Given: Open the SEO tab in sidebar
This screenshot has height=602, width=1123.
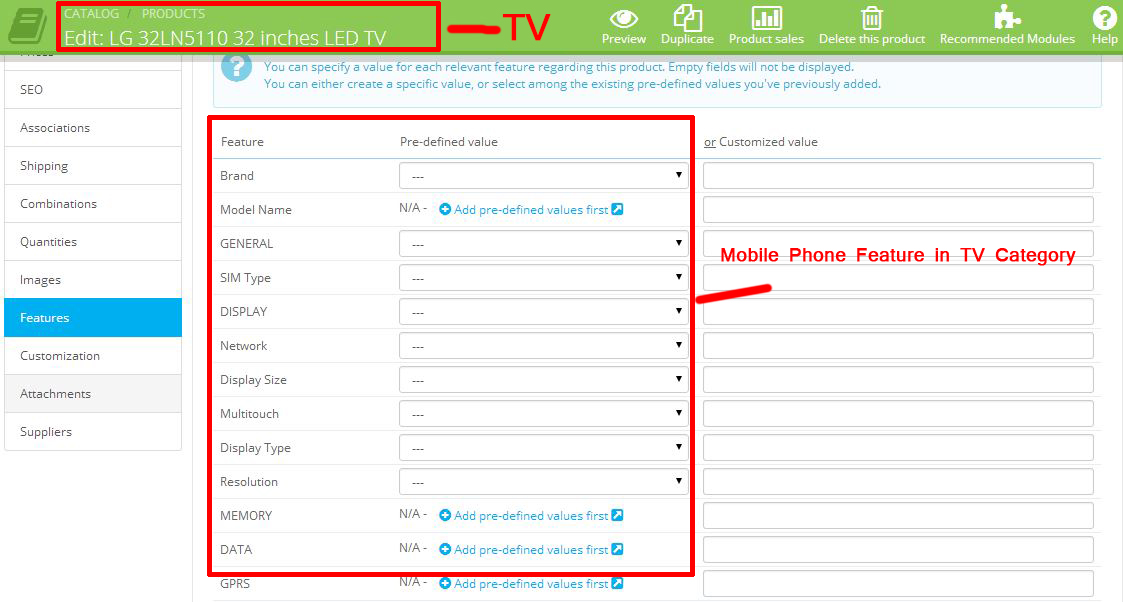Looking at the screenshot, I should (93, 89).
